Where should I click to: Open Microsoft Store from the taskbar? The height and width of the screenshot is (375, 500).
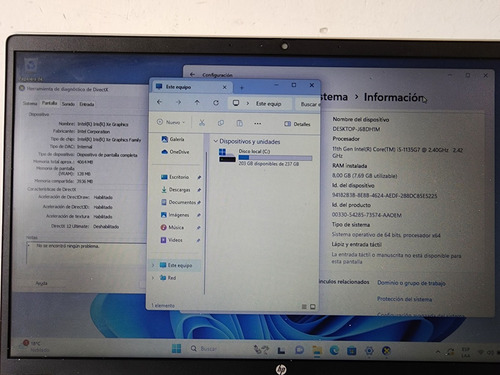coord(352,351)
